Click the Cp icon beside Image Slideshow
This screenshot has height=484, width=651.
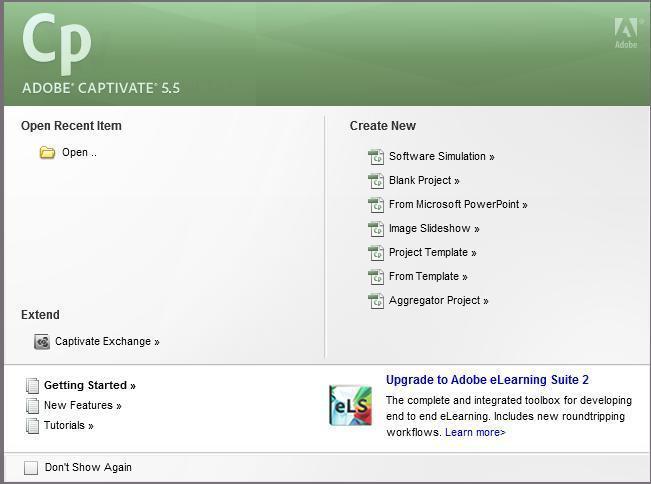[x=376, y=229]
